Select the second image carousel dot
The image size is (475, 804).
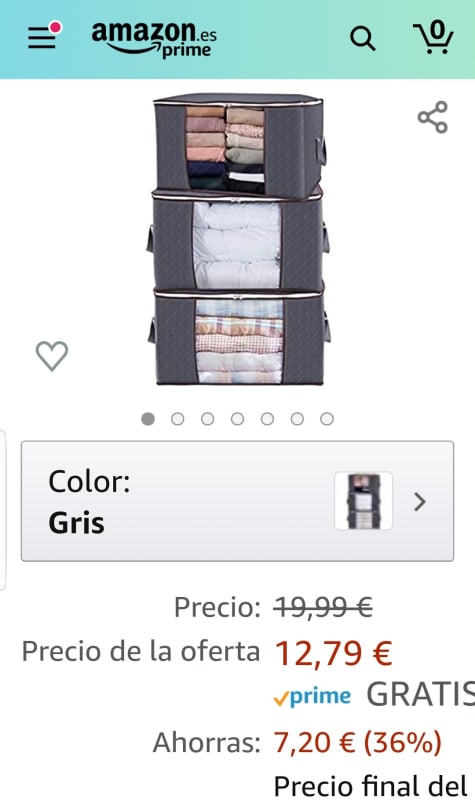click(x=177, y=419)
